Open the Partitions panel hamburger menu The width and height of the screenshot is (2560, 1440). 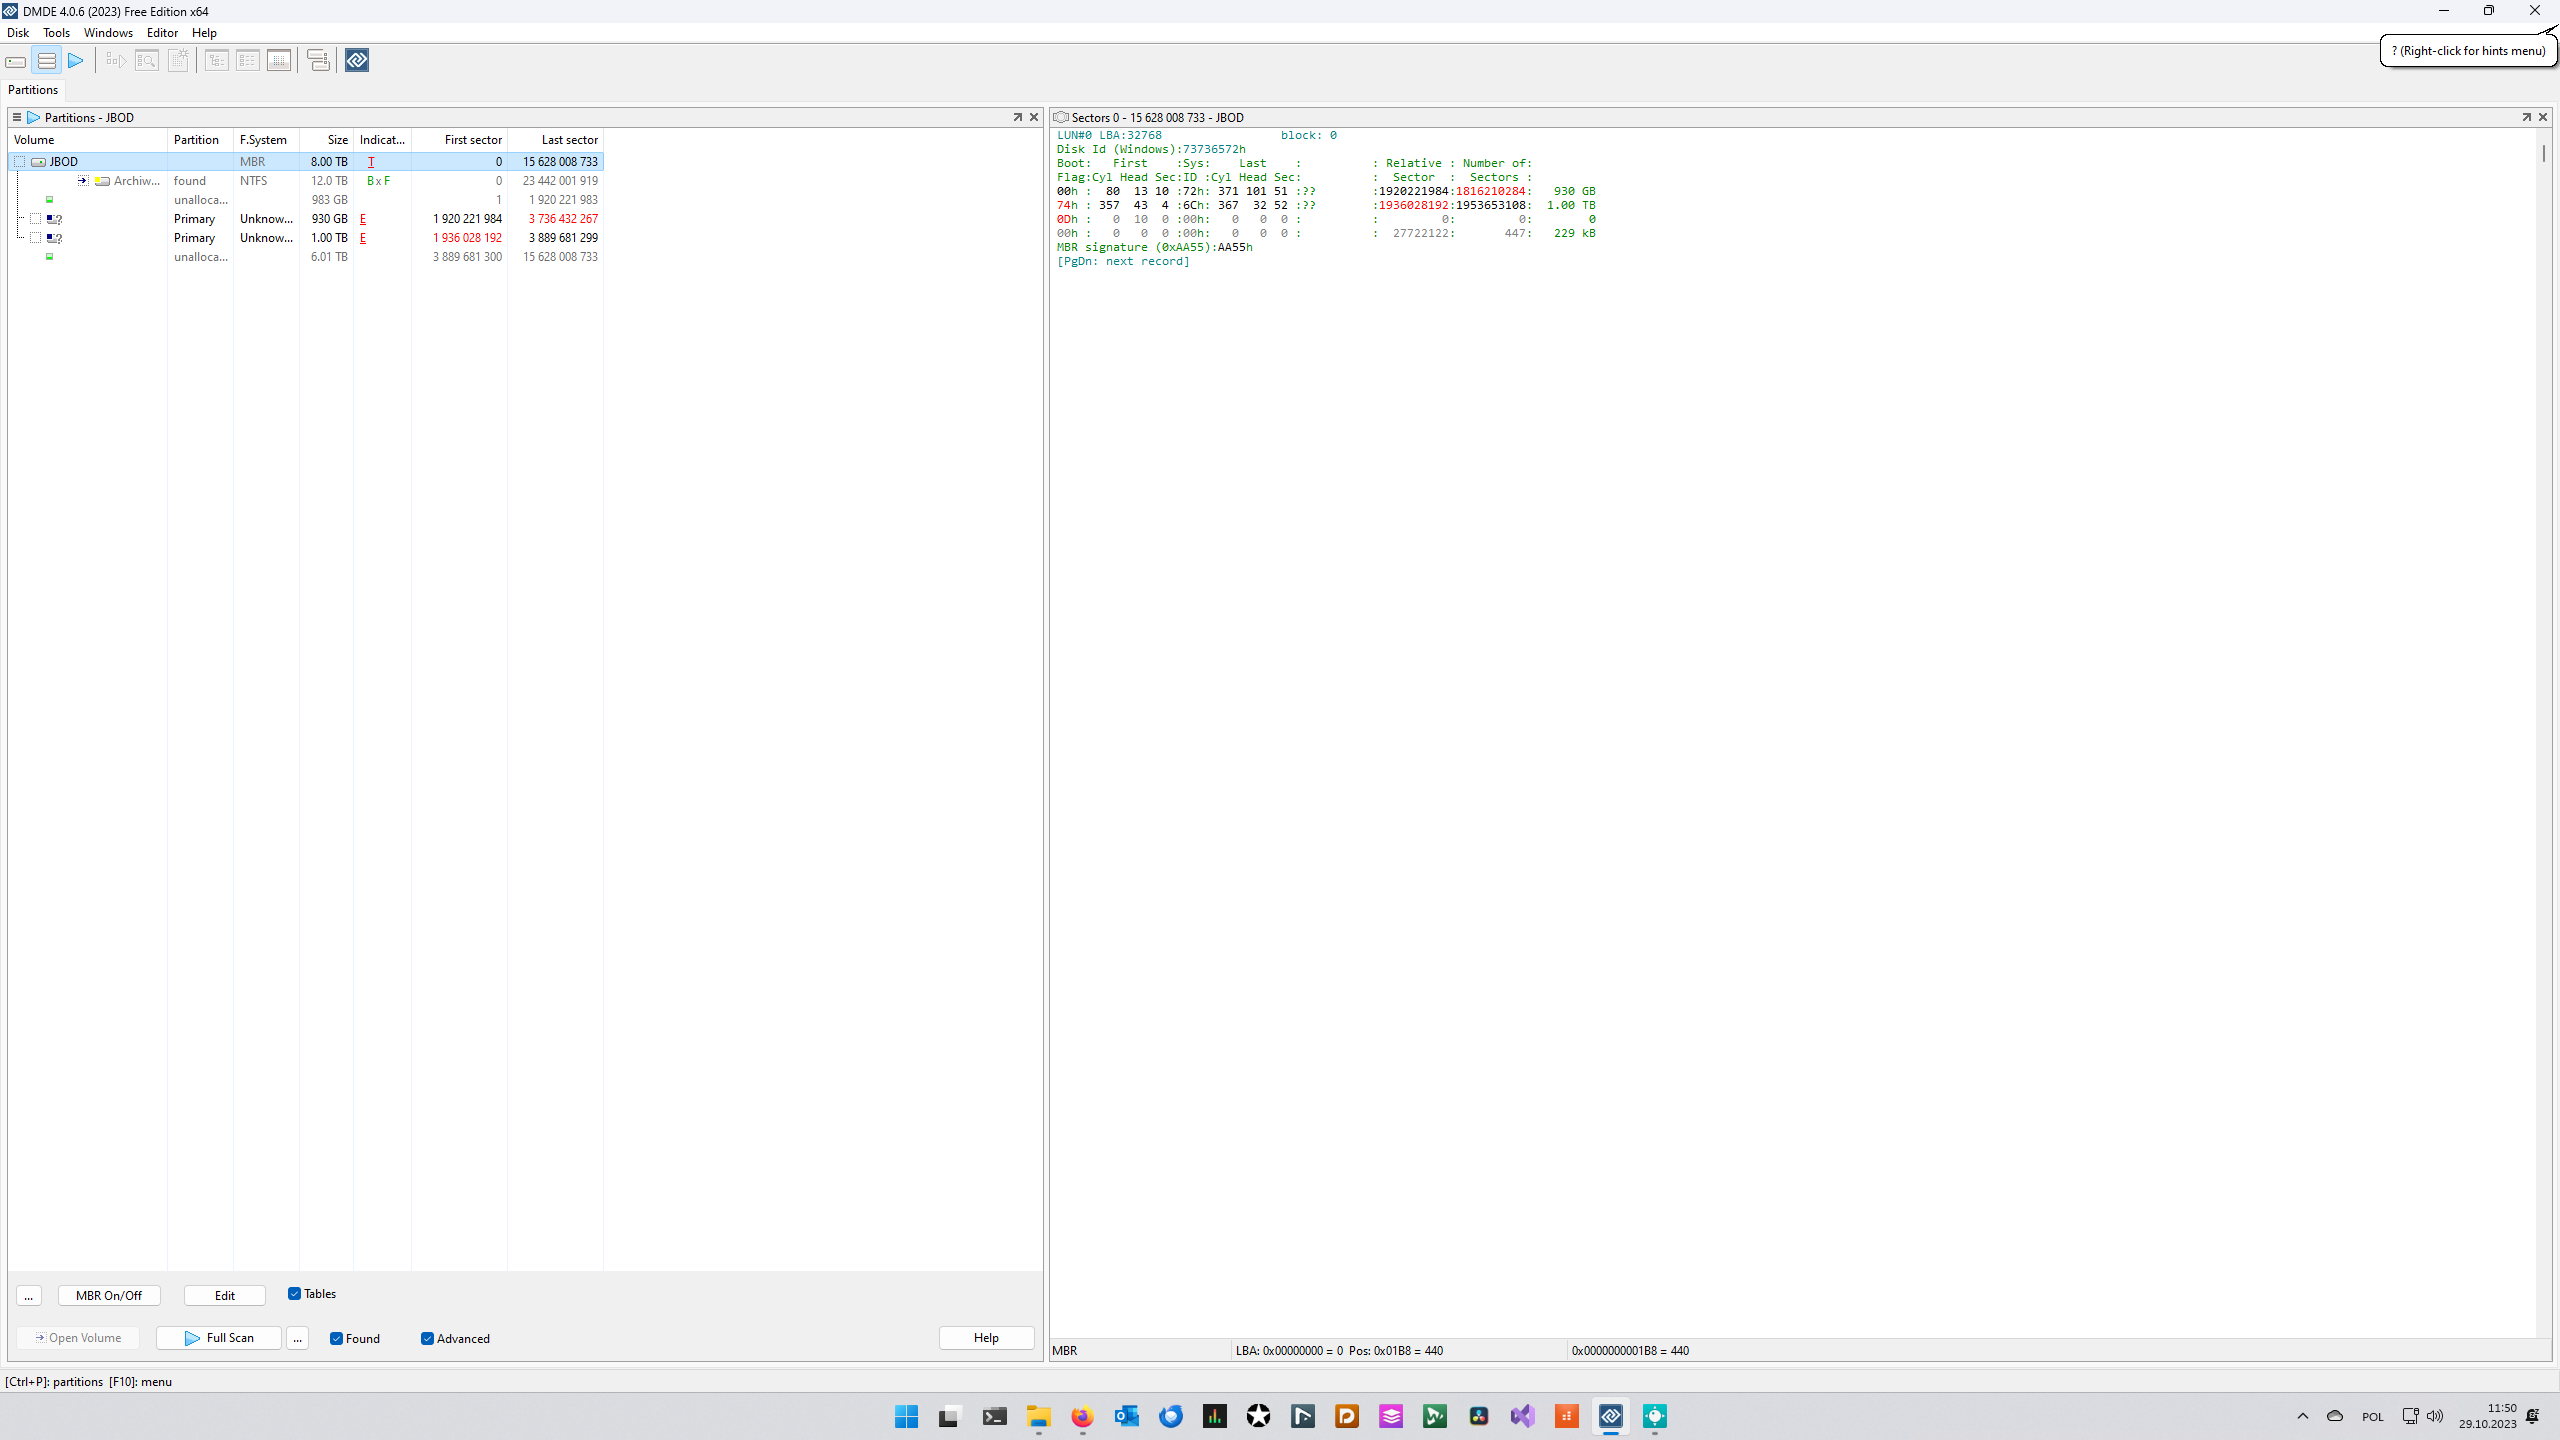pyautogui.click(x=17, y=117)
